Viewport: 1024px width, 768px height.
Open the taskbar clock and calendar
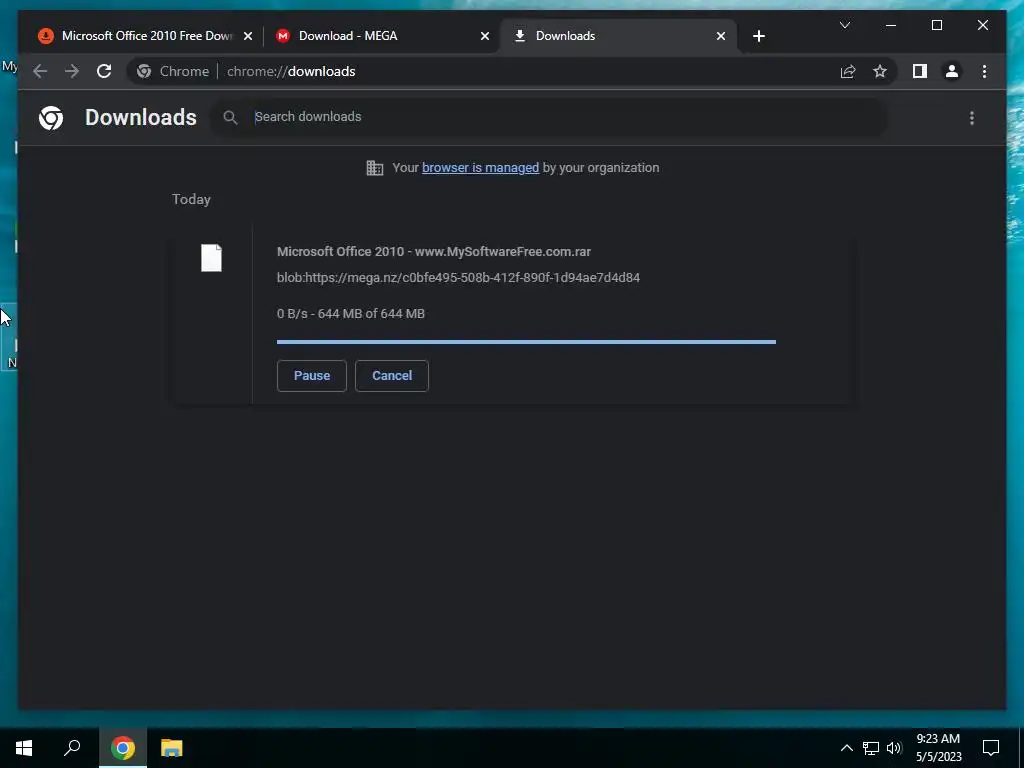point(938,748)
